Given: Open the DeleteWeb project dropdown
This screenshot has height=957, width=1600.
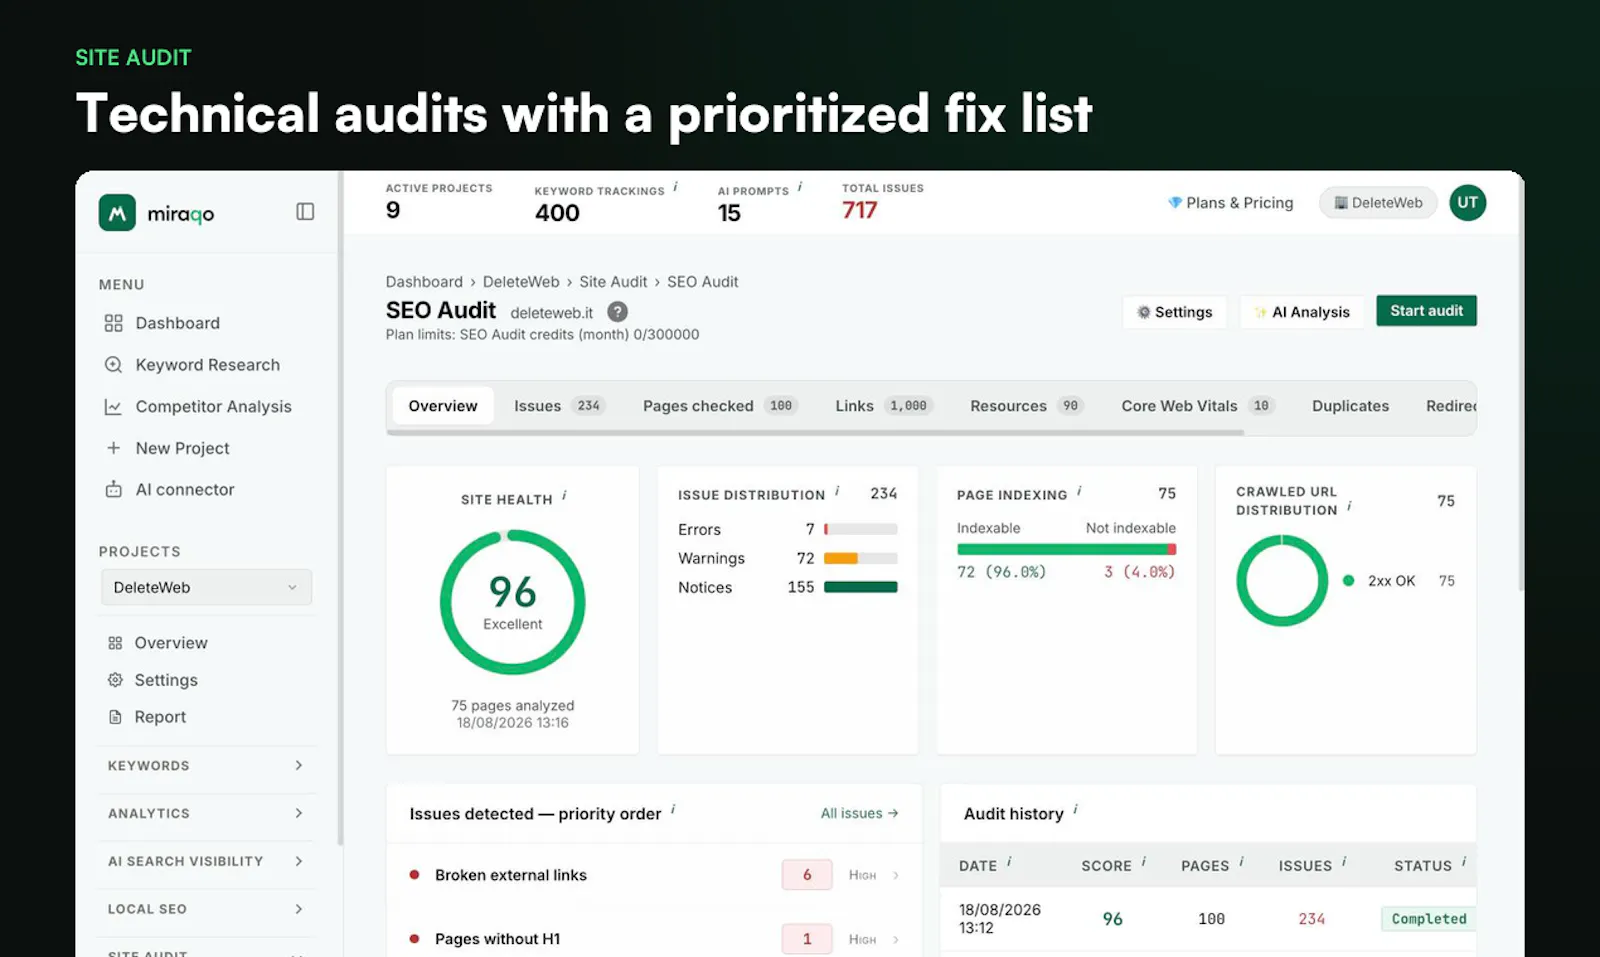Looking at the screenshot, I should tap(206, 587).
